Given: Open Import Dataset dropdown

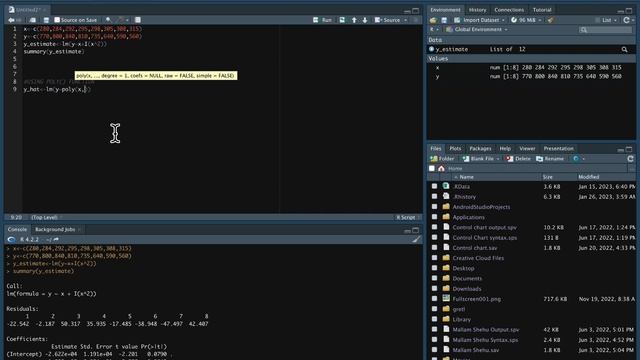Looking at the screenshot, I should pyautogui.click(x=480, y=20).
